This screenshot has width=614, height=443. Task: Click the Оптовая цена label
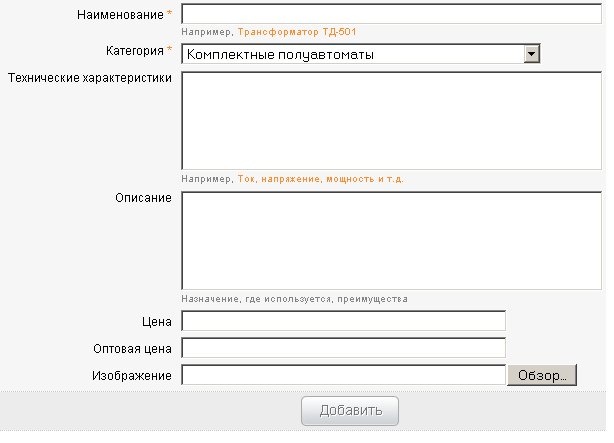132,349
